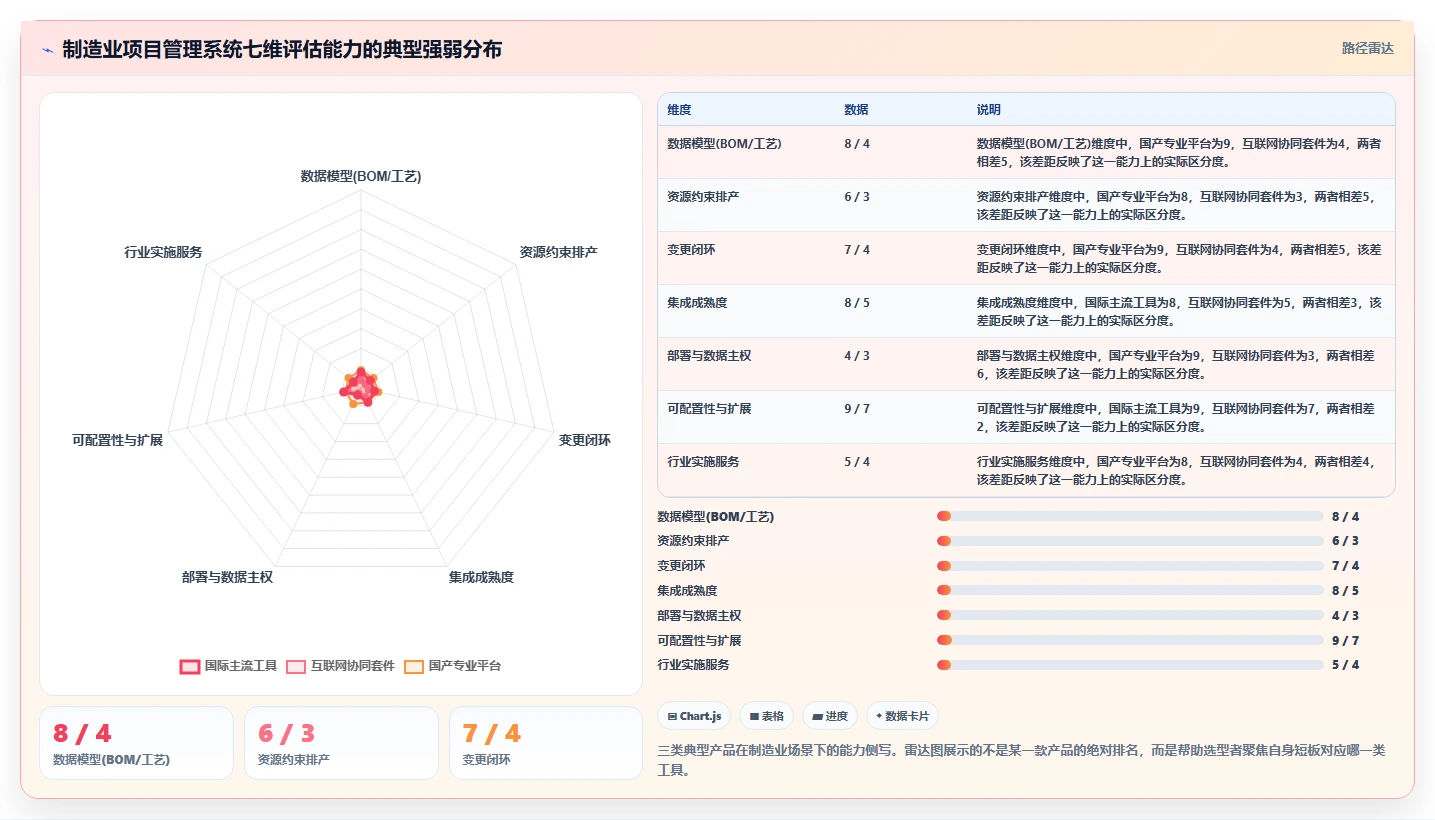Click the data points at the radar center

[361, 388]
